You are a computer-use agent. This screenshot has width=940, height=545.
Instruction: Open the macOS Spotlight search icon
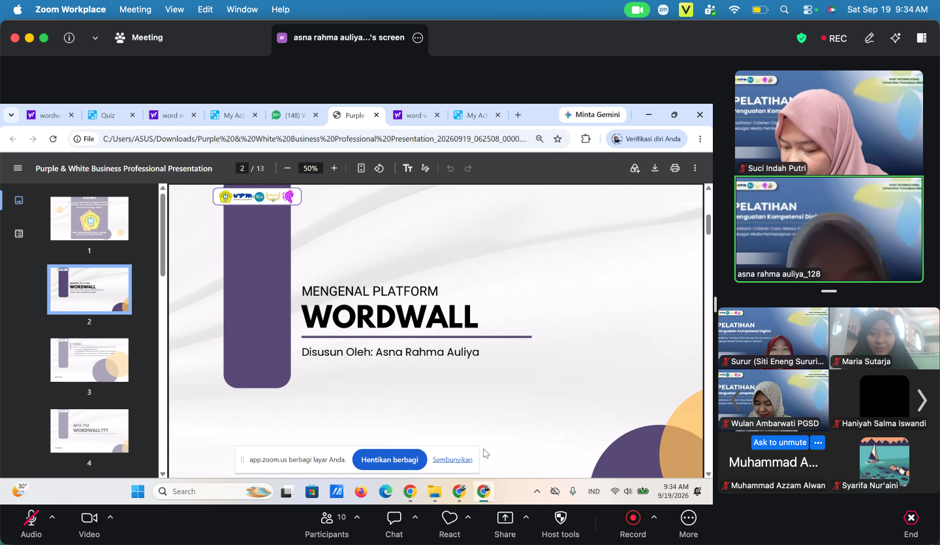(784, 10)
